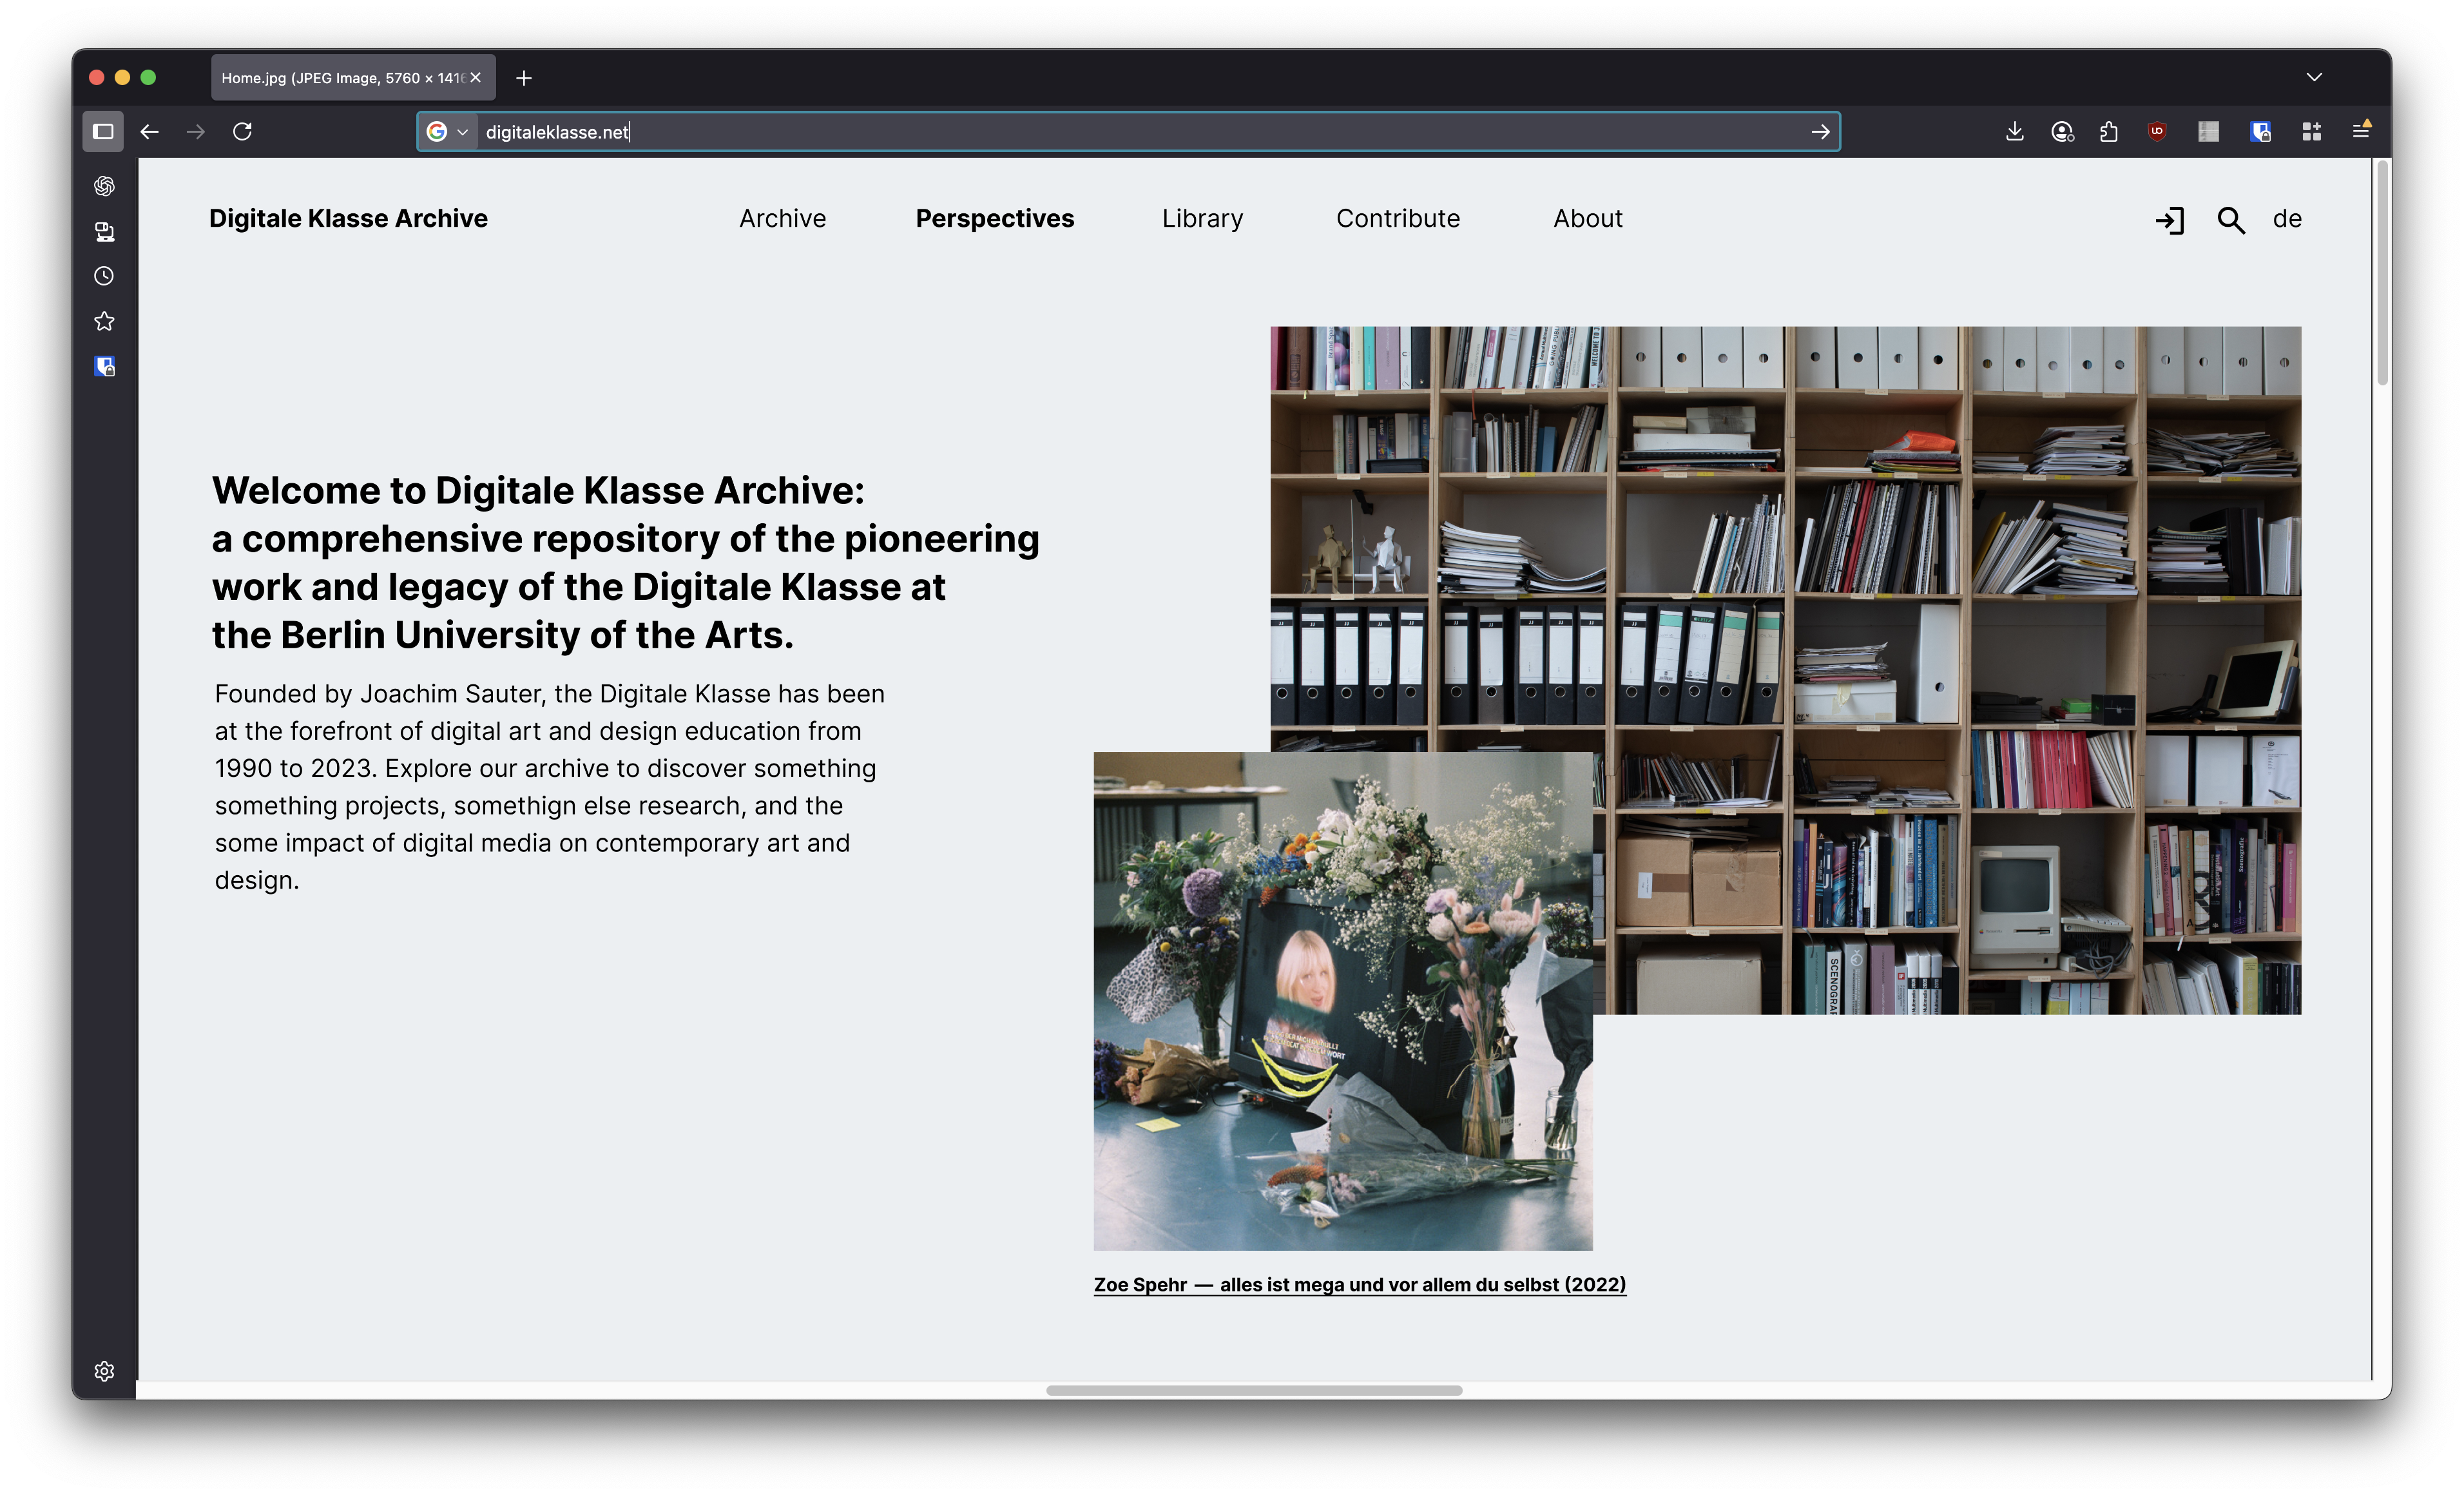This screenshot has height=1495, width=2464.
Task: Click the horizontal scrollbar at the bottom
Action: pyautogui.click(x=1254, y=1390)
